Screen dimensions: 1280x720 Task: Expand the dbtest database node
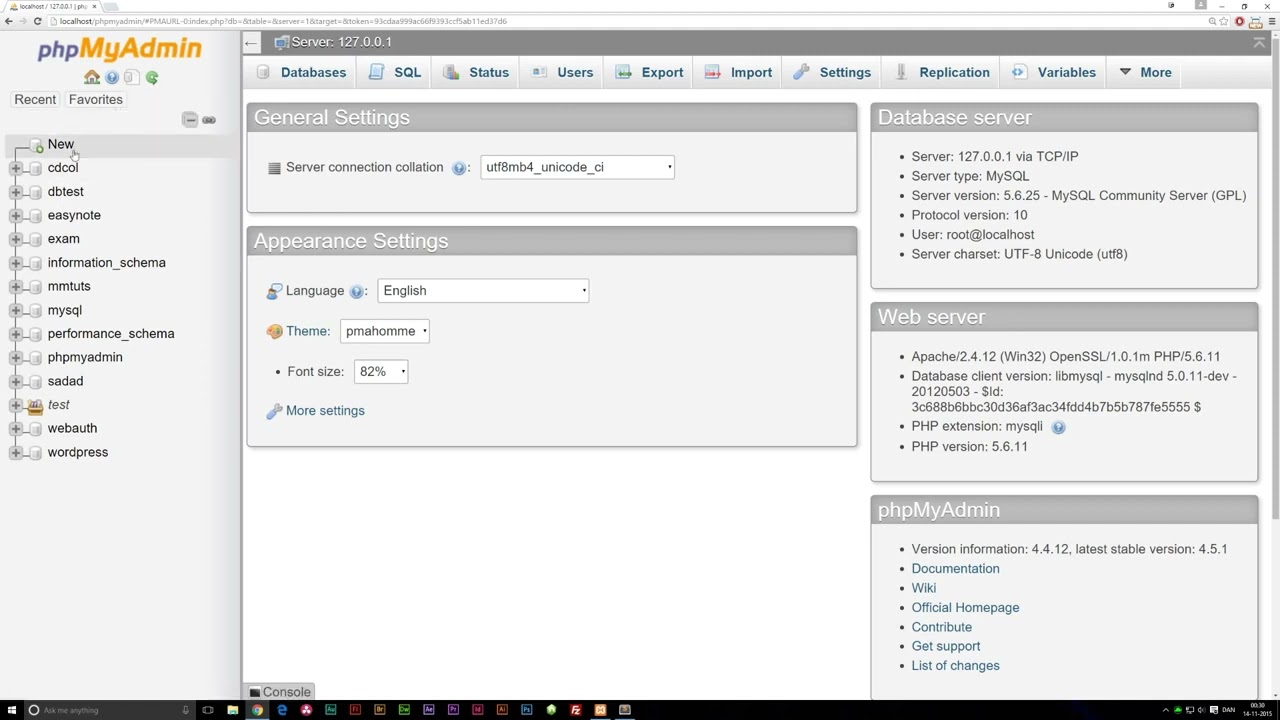pos(15,192)
